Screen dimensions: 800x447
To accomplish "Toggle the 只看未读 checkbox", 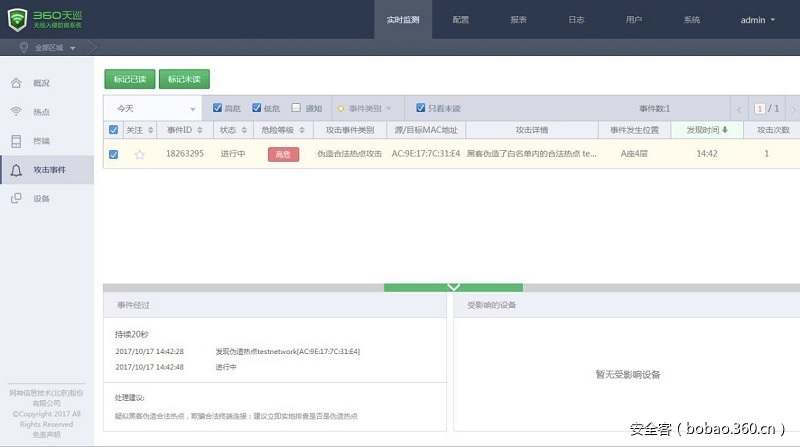I will [x=420, y=108].
